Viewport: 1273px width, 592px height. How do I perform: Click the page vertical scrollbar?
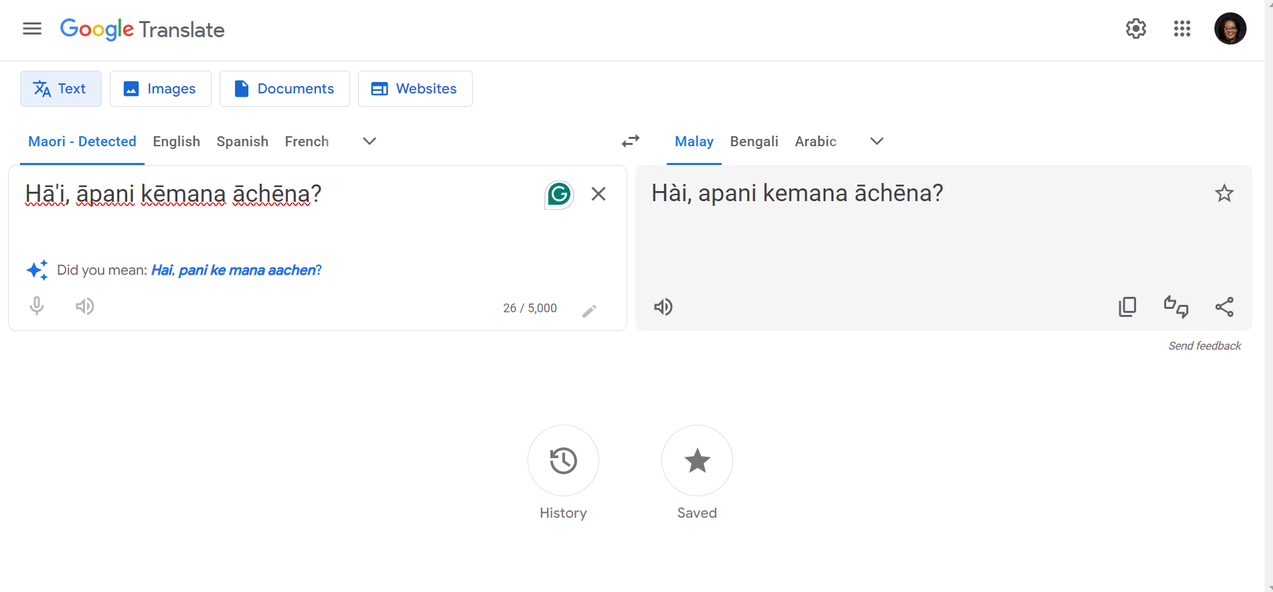[x=1268, y=296]
